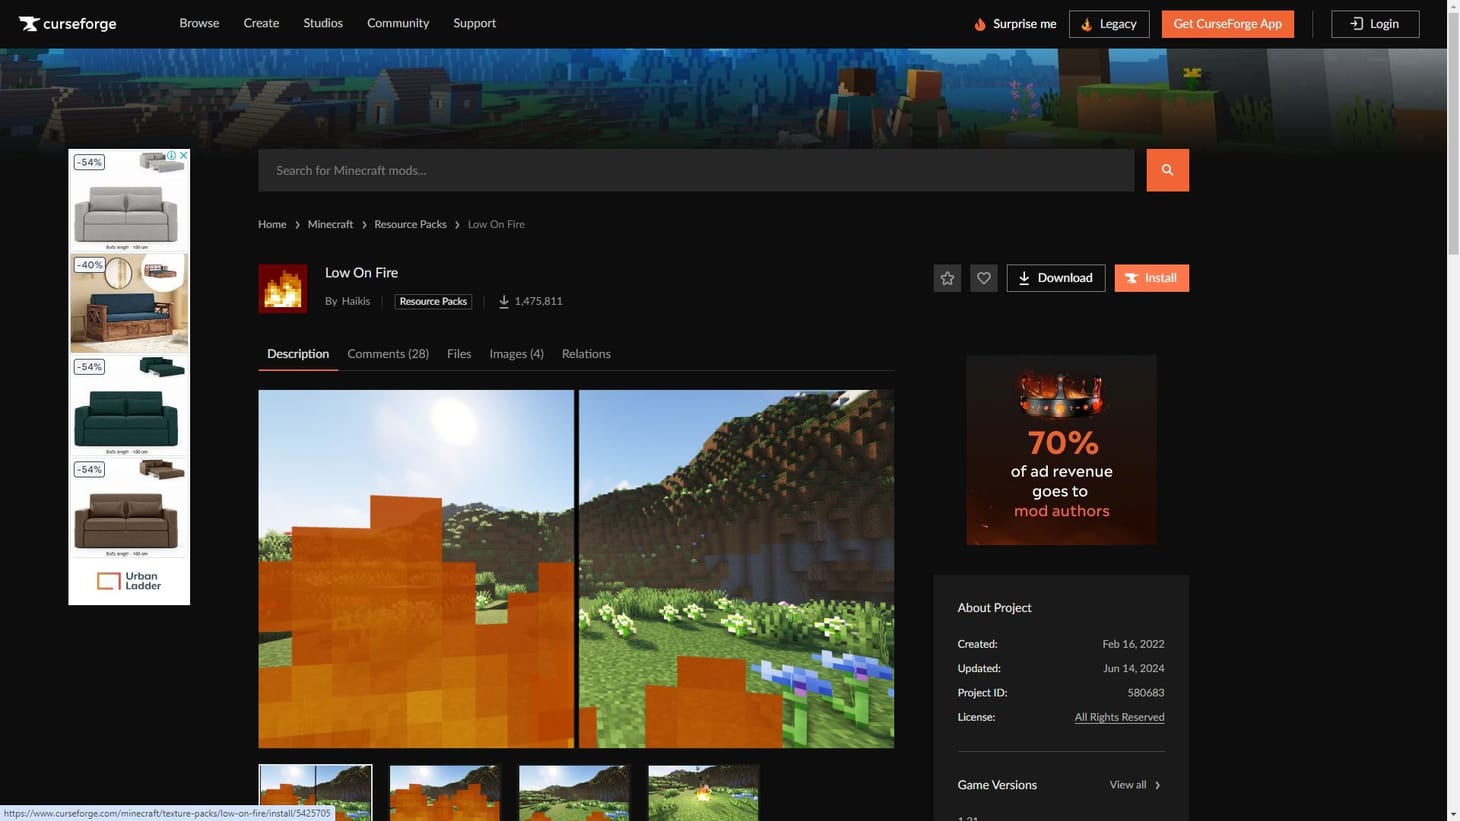Click the CurseForge anvil logo
Image resolution: width=1460 pixels, height=821 pixels.
pyautogui.click(x=29, y=23)
